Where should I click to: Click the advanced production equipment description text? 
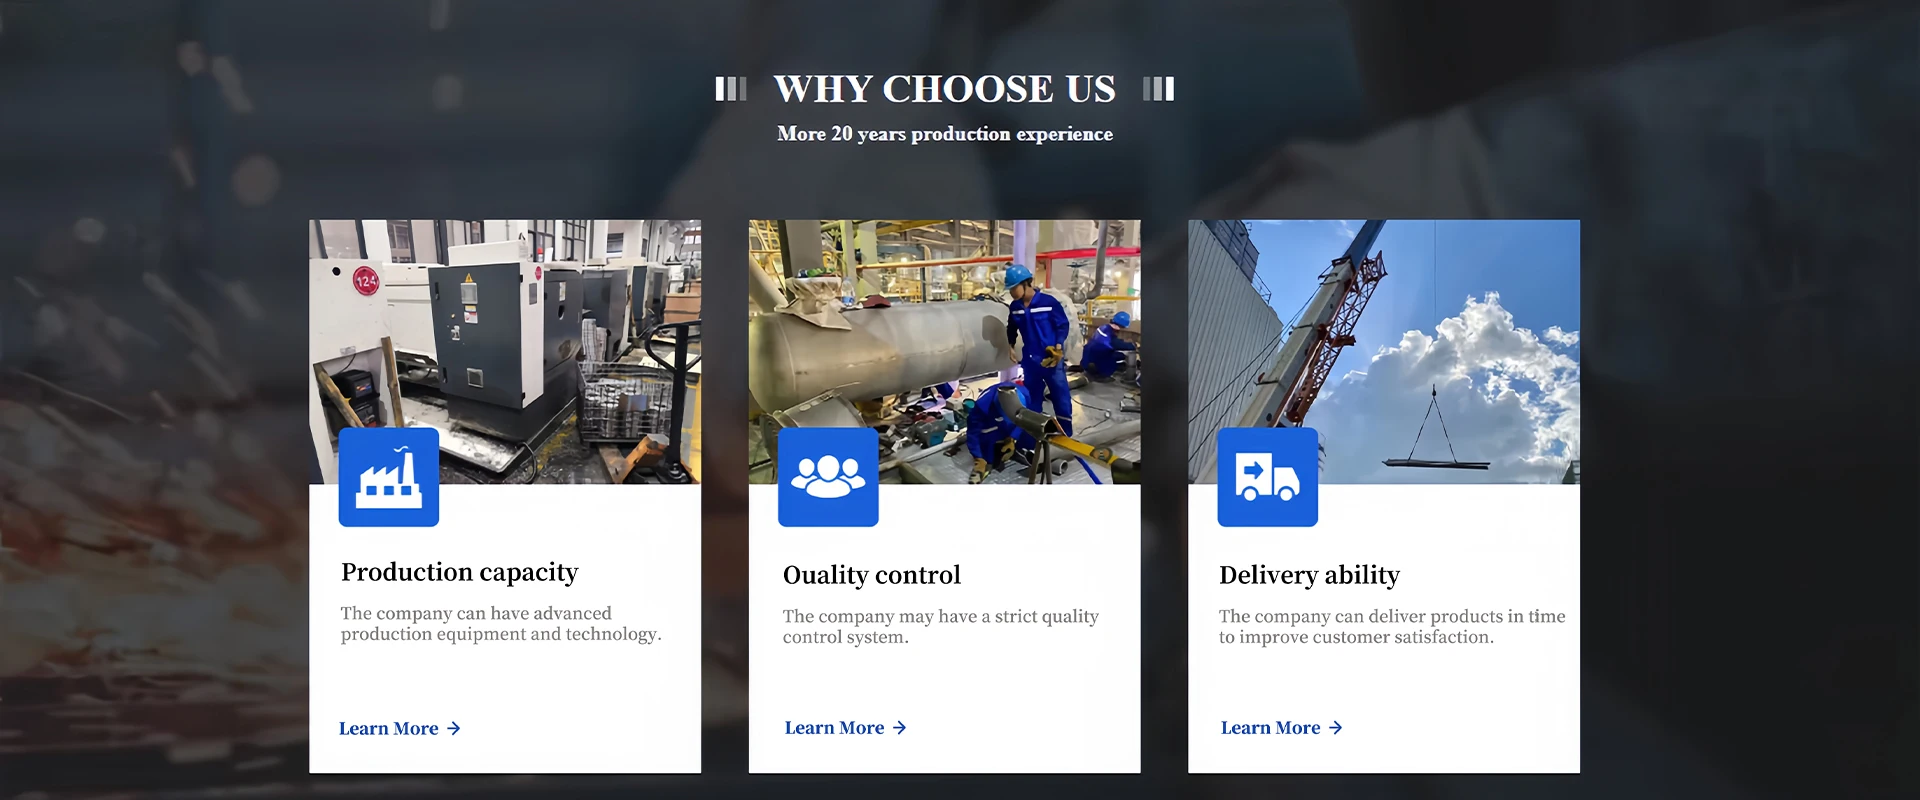pyautogui.click(x=501, y=624)
